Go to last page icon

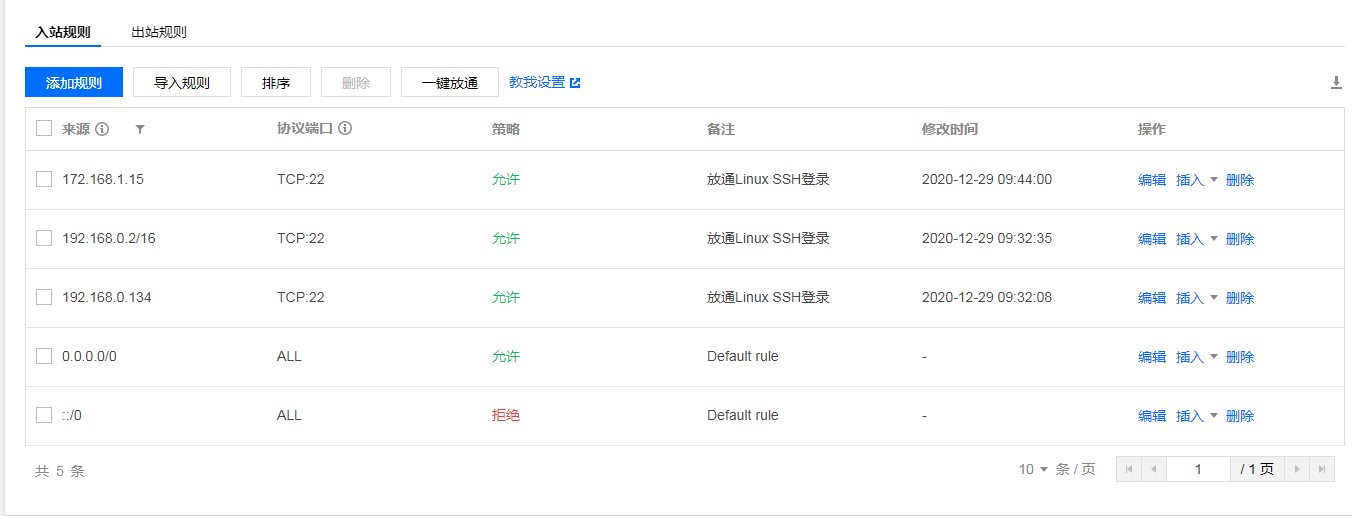[1322, 469]
